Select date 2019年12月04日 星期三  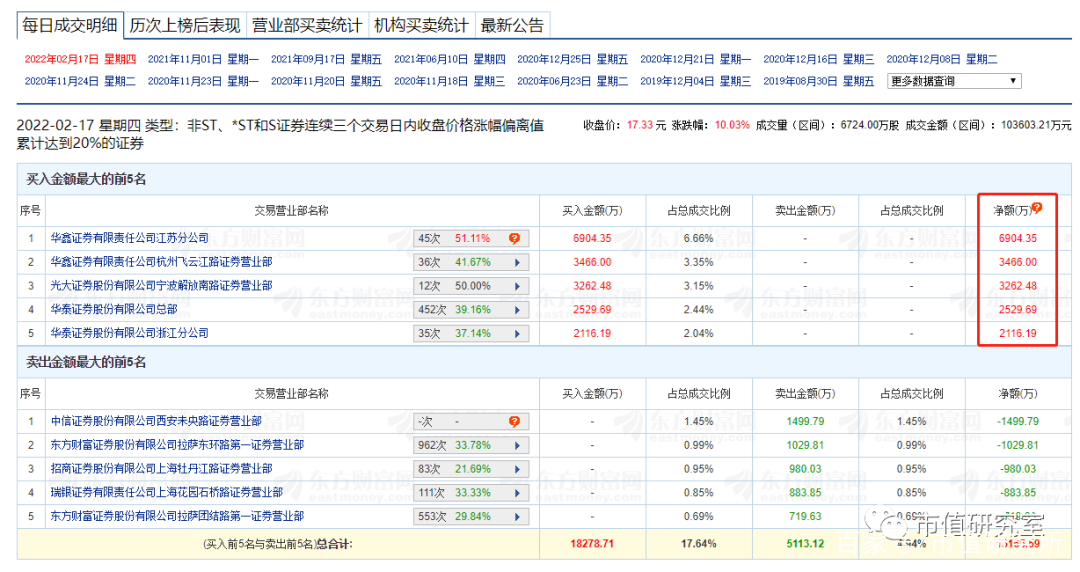(696, 81)
